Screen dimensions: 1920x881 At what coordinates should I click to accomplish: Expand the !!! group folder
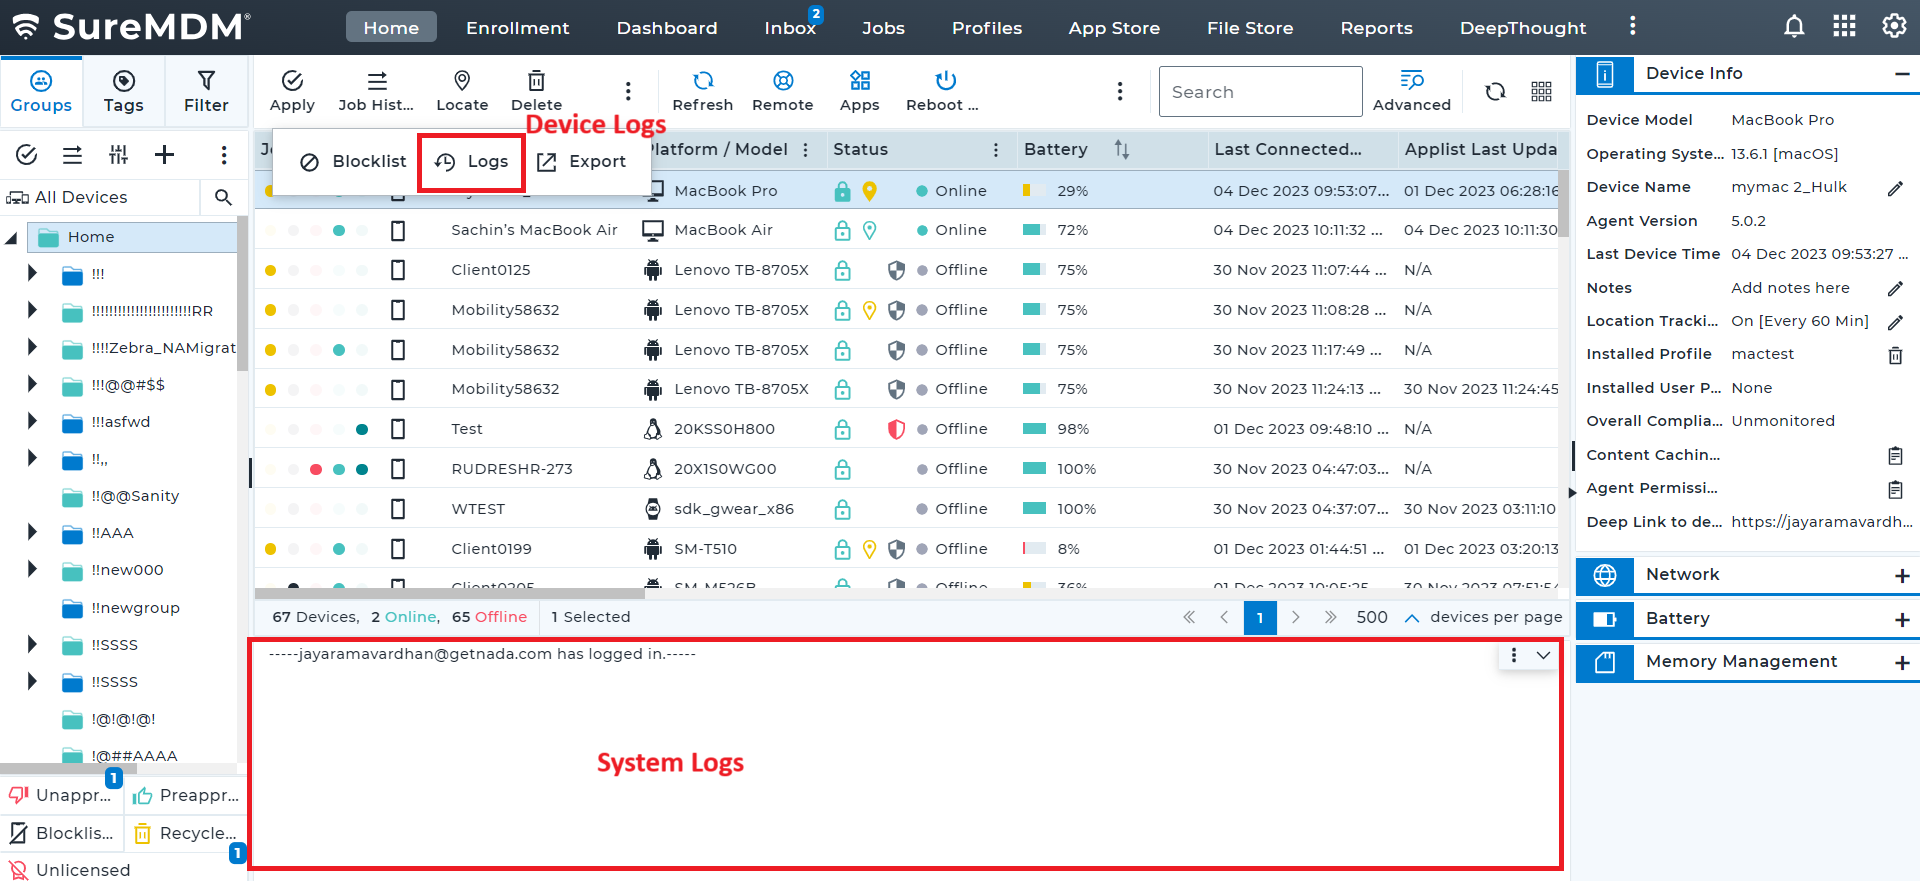(32, 273)
